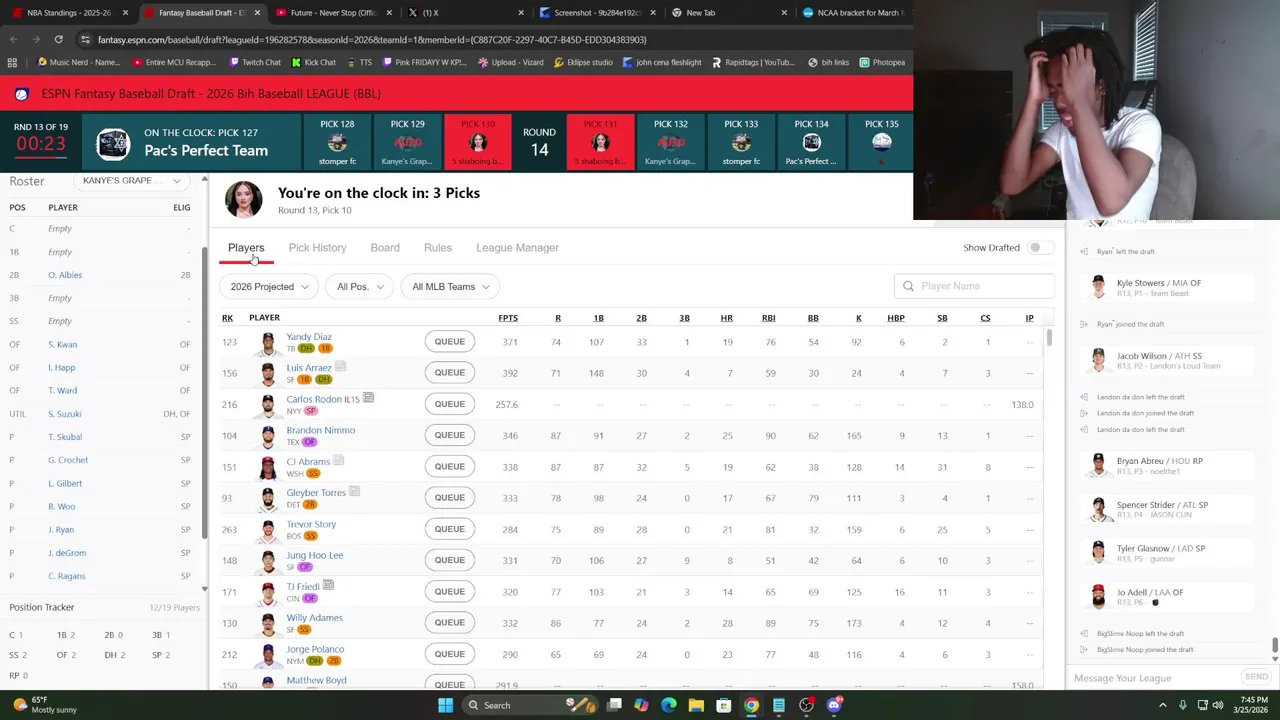The image size is (1280, 720).
Task: Open File Explorer from the taskbar
Action: [696, 705]
